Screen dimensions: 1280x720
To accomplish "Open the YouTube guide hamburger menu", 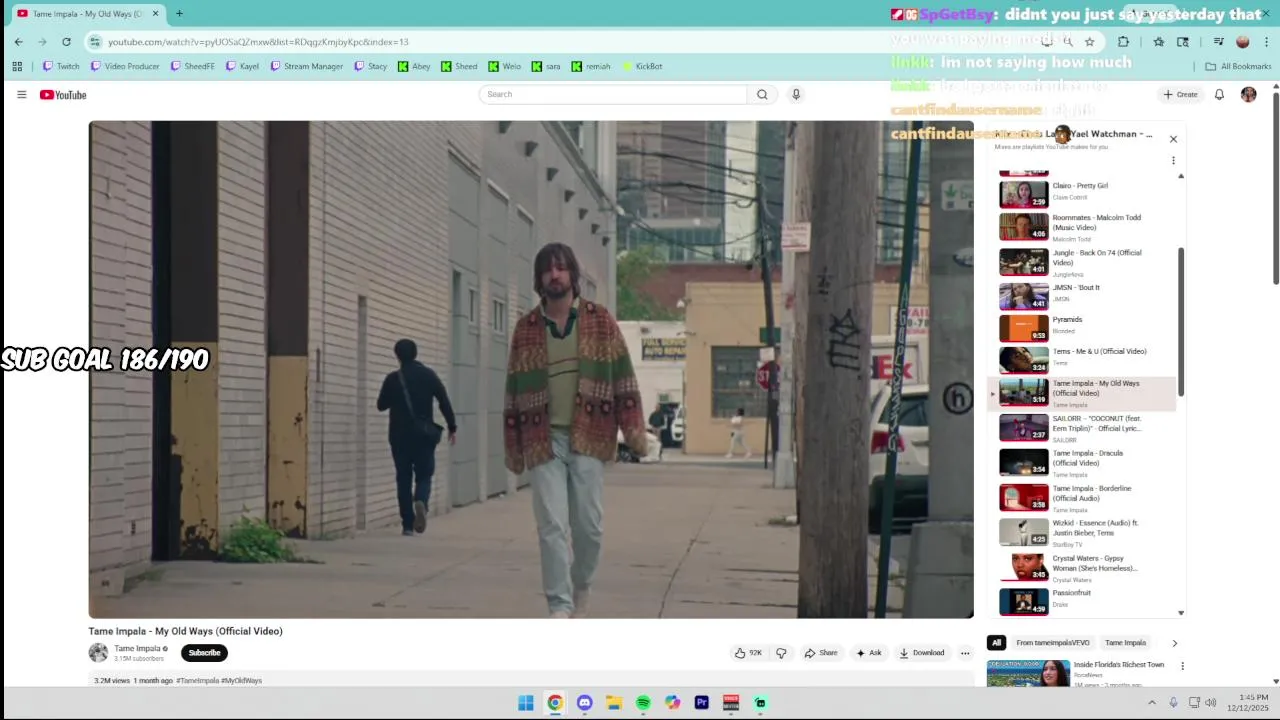I will click(21, 95).
